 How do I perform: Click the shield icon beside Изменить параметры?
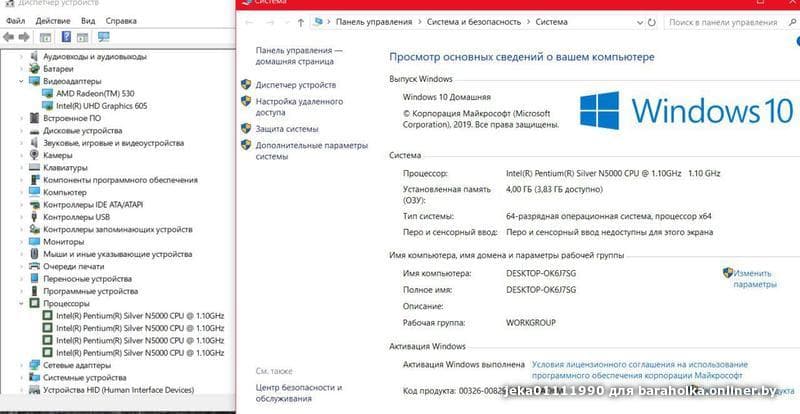(x=728, y=273)
